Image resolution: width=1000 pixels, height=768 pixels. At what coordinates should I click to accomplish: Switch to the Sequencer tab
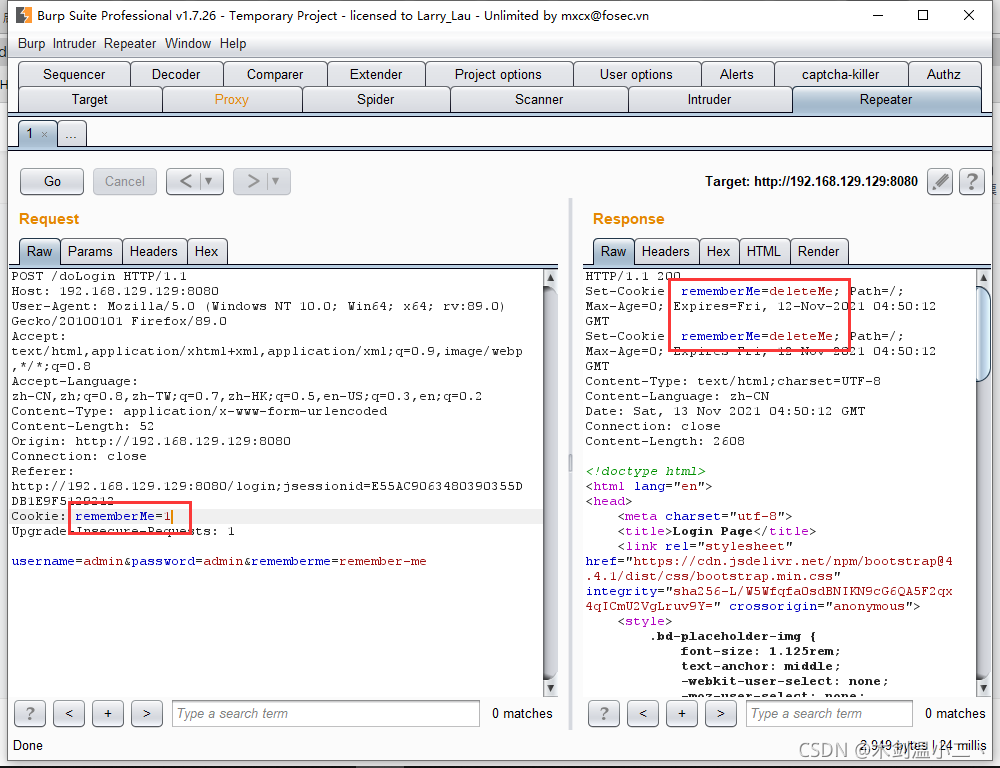coord(74,75)
